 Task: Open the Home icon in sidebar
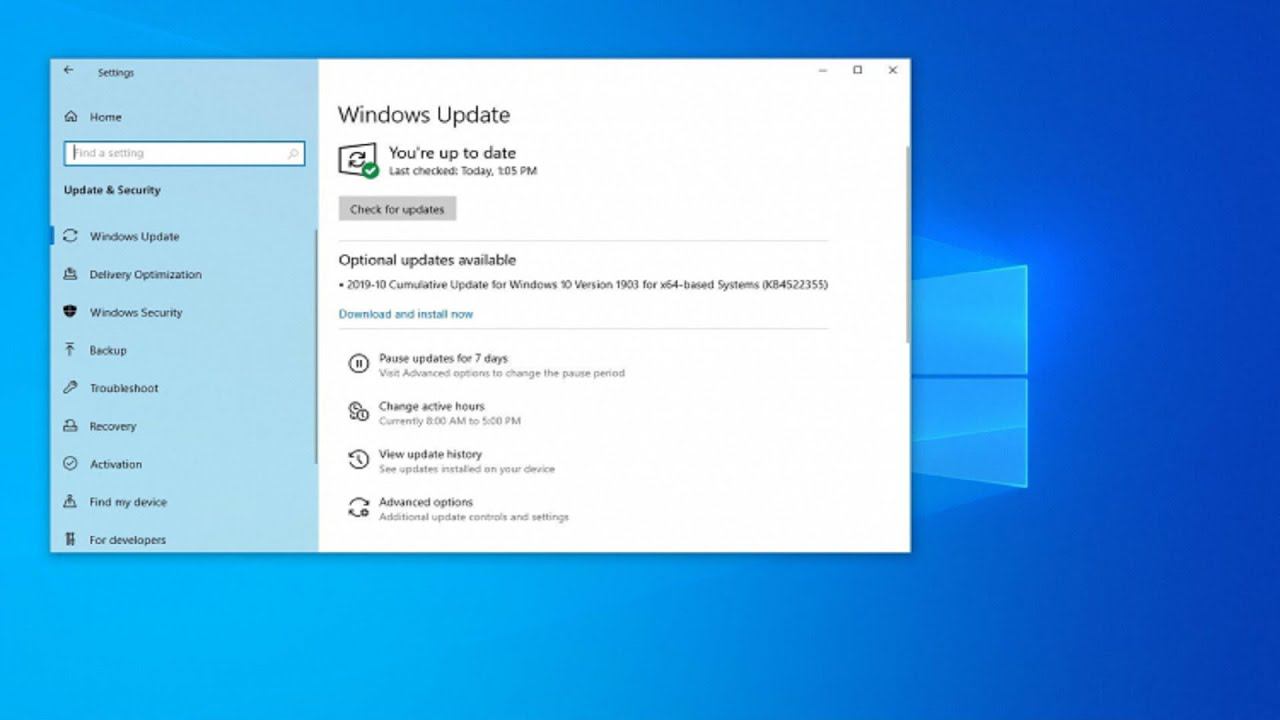(70, 117)
